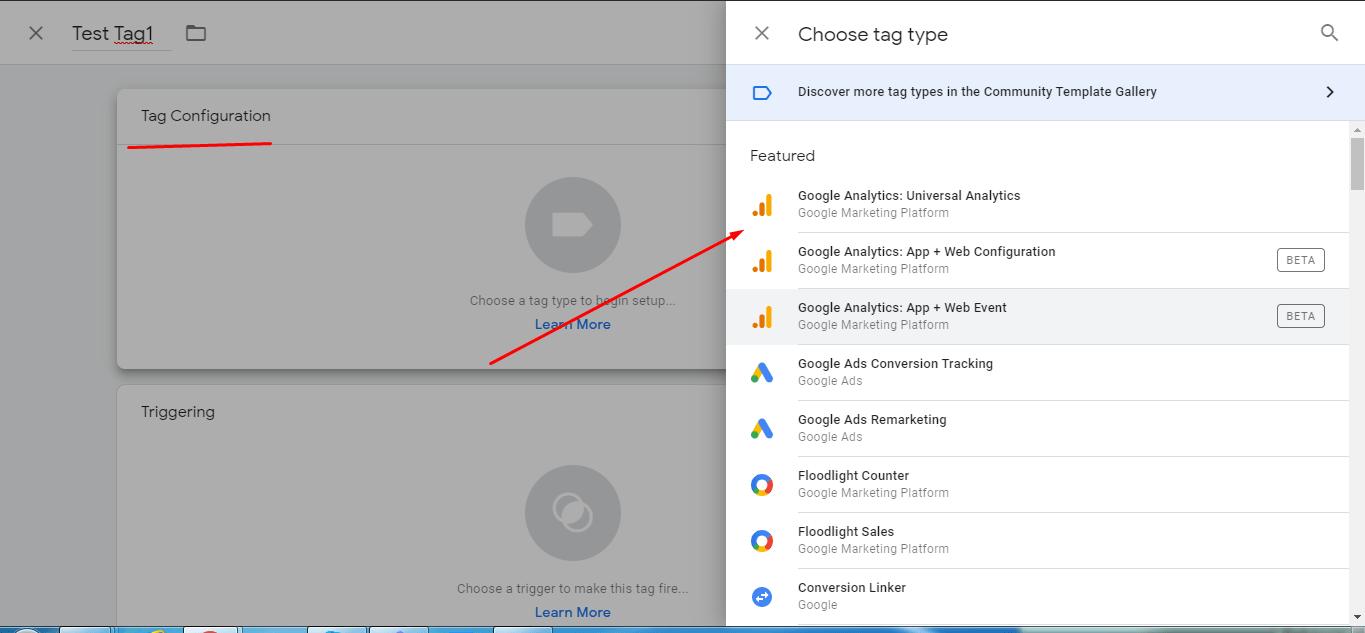Click the Triggering heading
Viewport: 1365px width, 633px height.
coord(178,412)
